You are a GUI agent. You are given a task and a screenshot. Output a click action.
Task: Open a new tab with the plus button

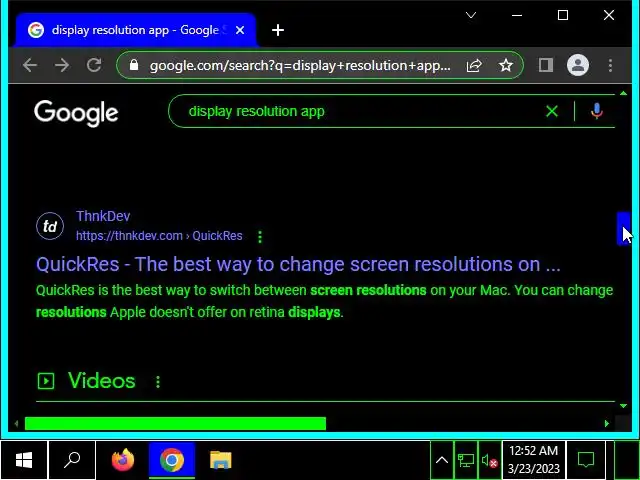point(278,30)
